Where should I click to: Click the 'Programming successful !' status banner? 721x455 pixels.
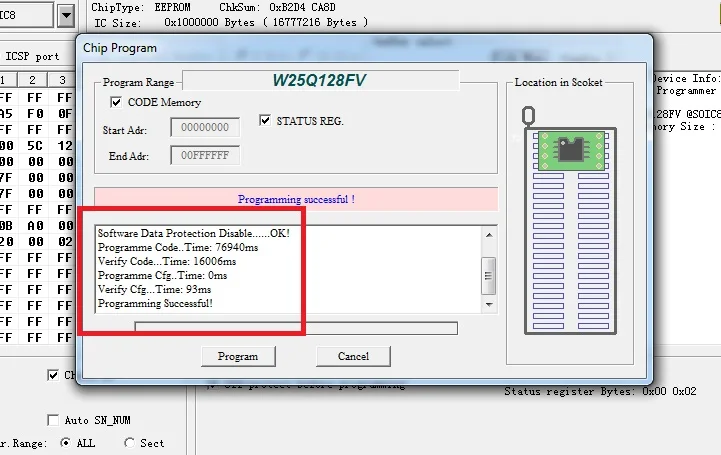pos(296,199)
